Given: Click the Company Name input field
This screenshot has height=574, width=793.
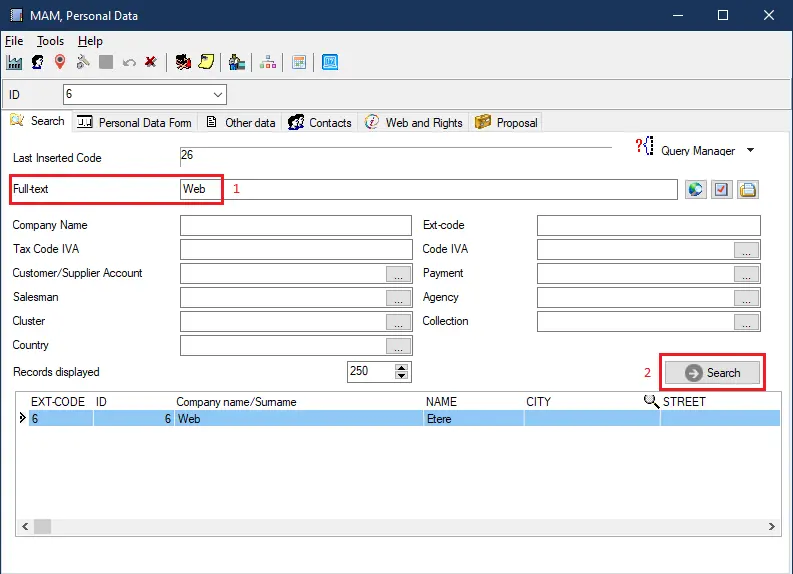Looking at the screenshot, I should [x=296, y=226].
